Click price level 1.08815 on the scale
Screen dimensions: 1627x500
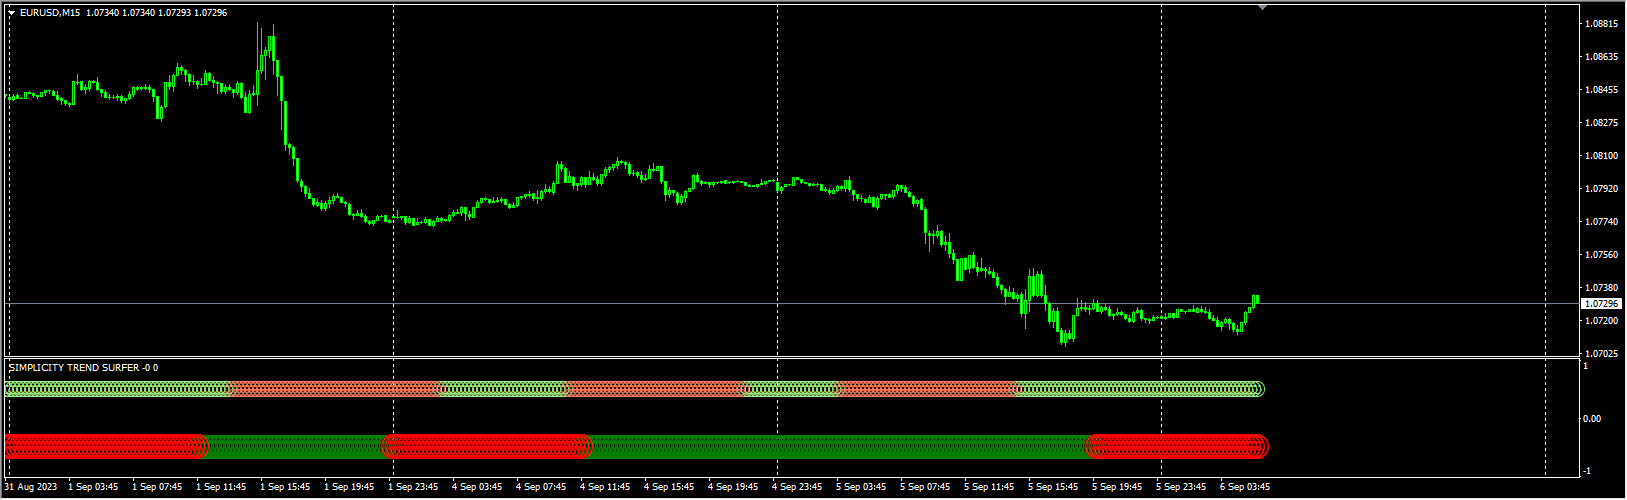pos(1603,23)
